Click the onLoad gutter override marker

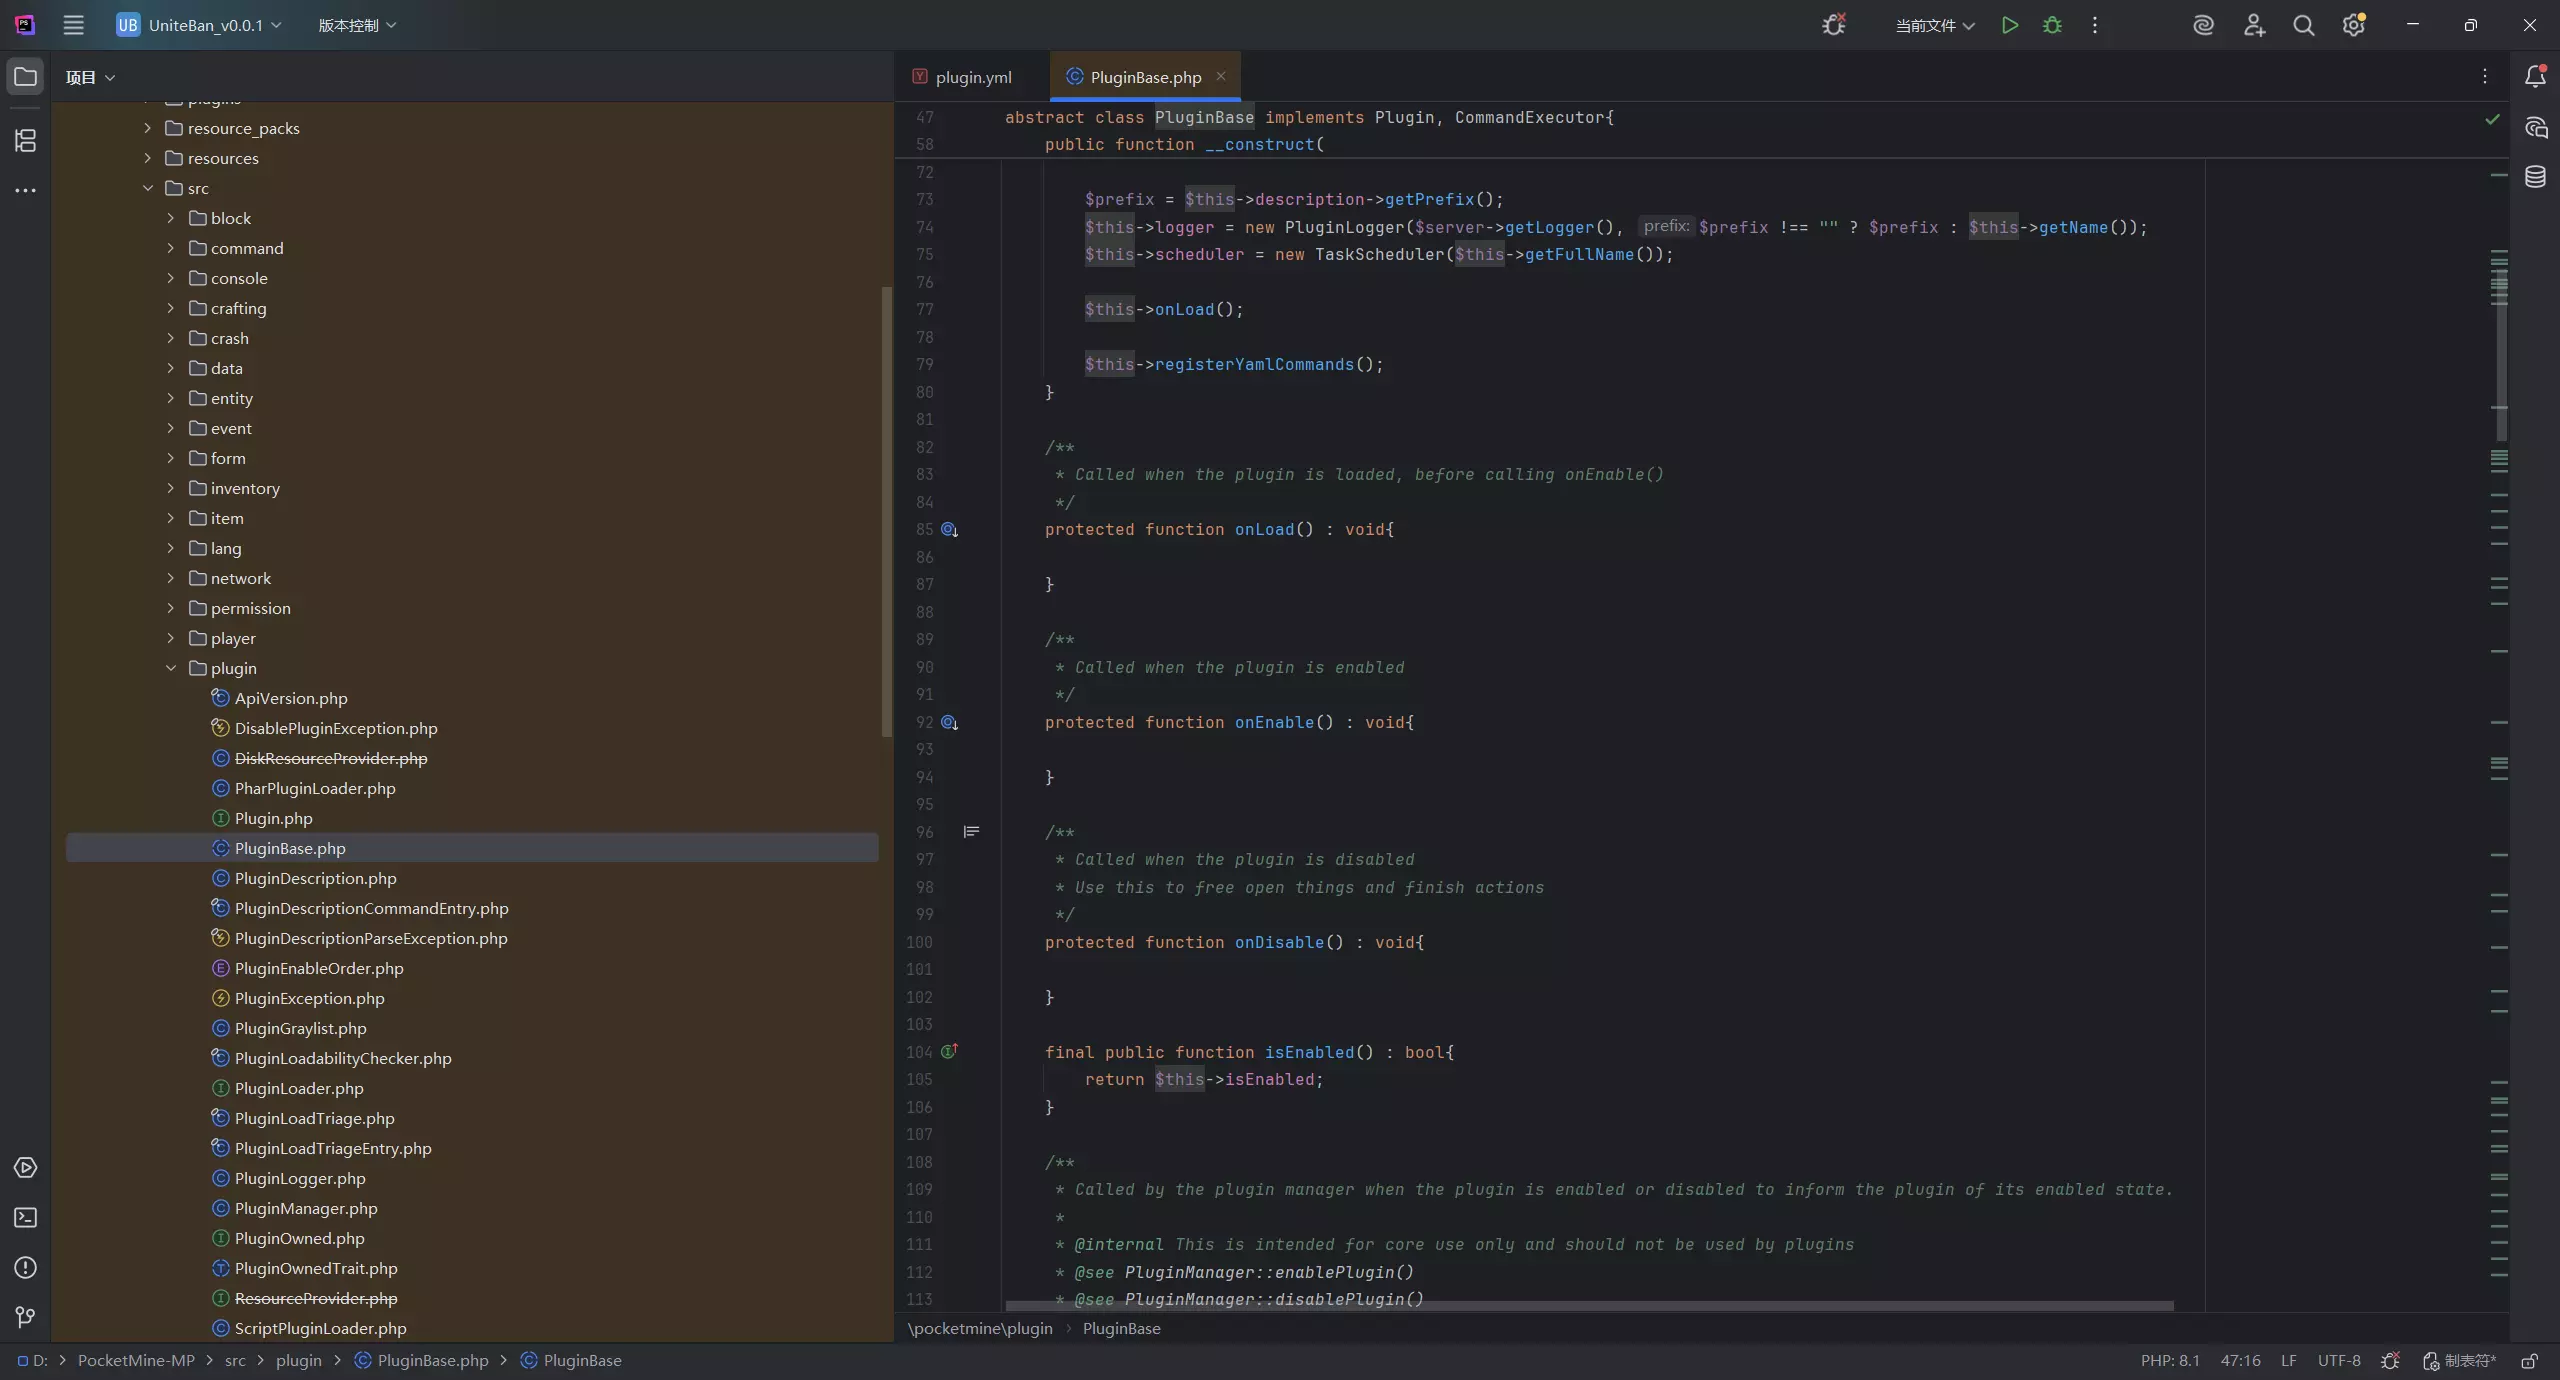(950, 530)
